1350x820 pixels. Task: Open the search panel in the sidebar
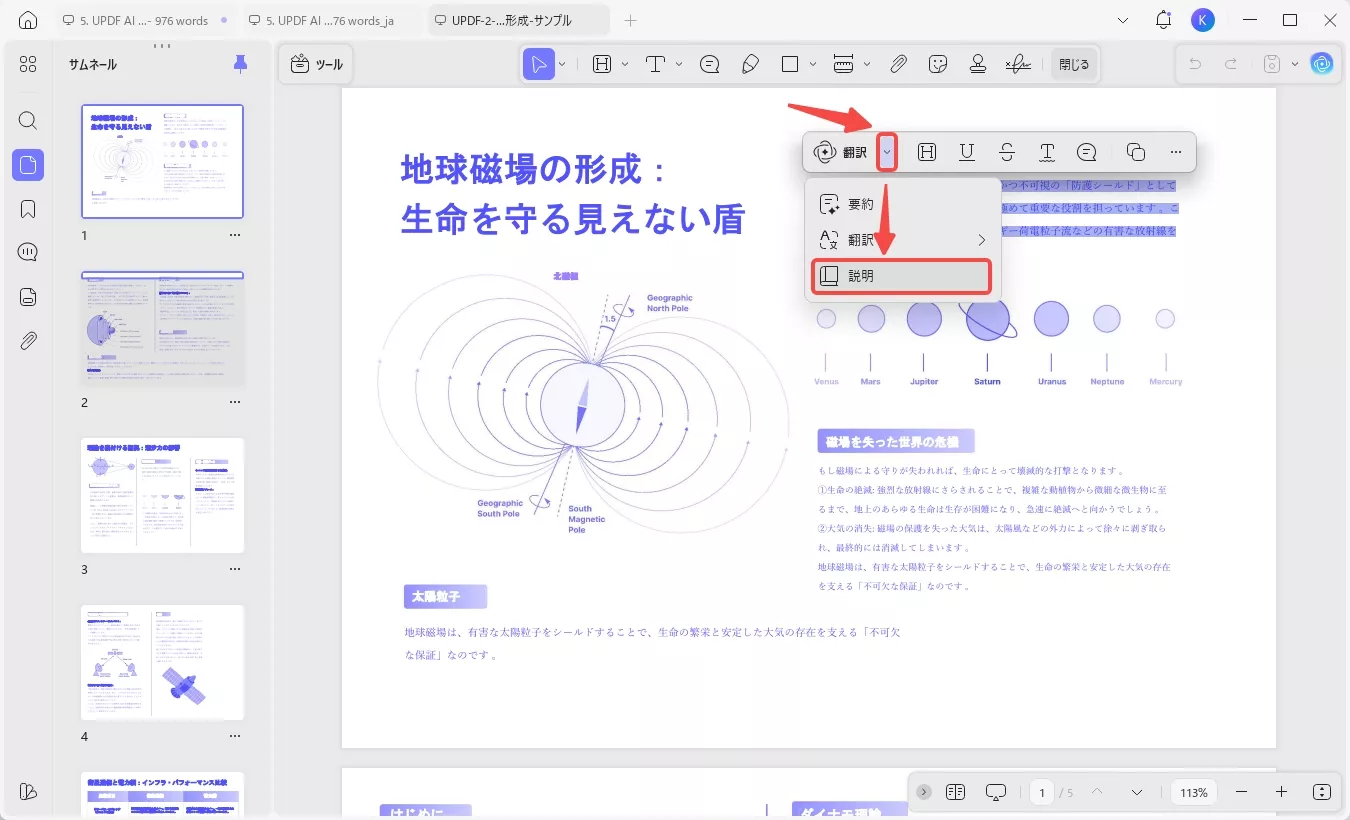click(x=27, y=120)
